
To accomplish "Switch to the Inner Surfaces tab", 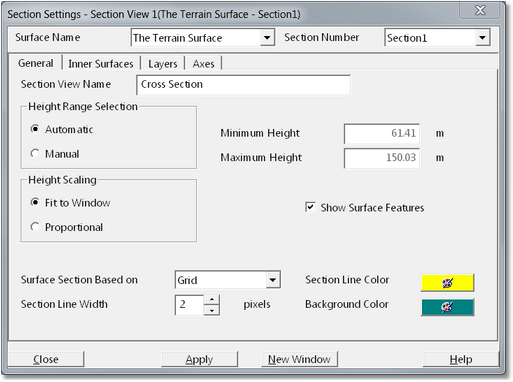I will pos(101,64).
